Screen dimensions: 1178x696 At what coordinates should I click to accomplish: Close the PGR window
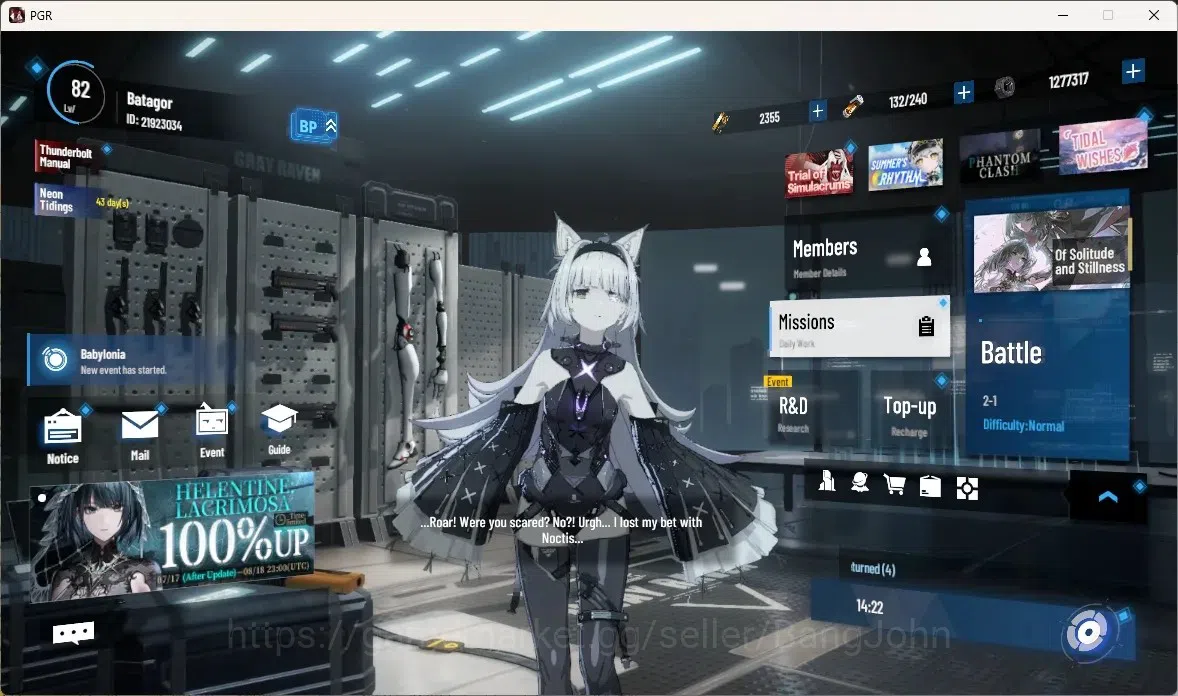(x=1153, y=15)
